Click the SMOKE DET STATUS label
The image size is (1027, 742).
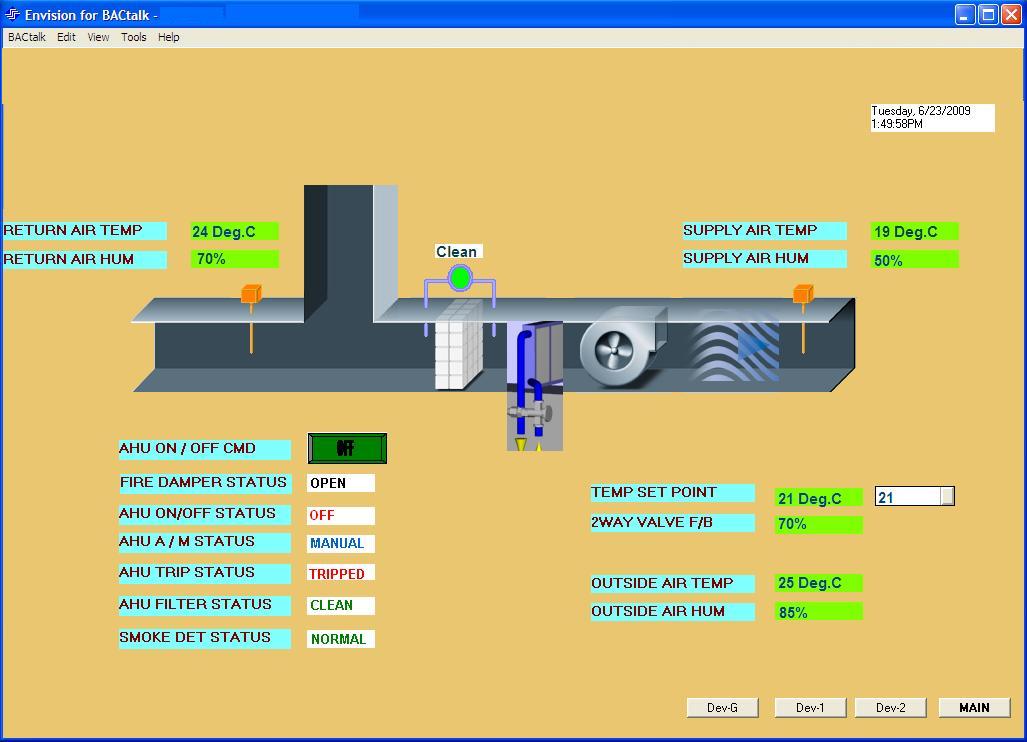coord(204,639)
